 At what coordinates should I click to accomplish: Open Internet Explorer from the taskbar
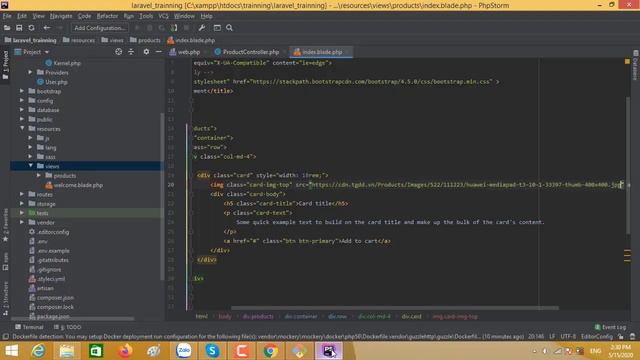pos(38,351)
